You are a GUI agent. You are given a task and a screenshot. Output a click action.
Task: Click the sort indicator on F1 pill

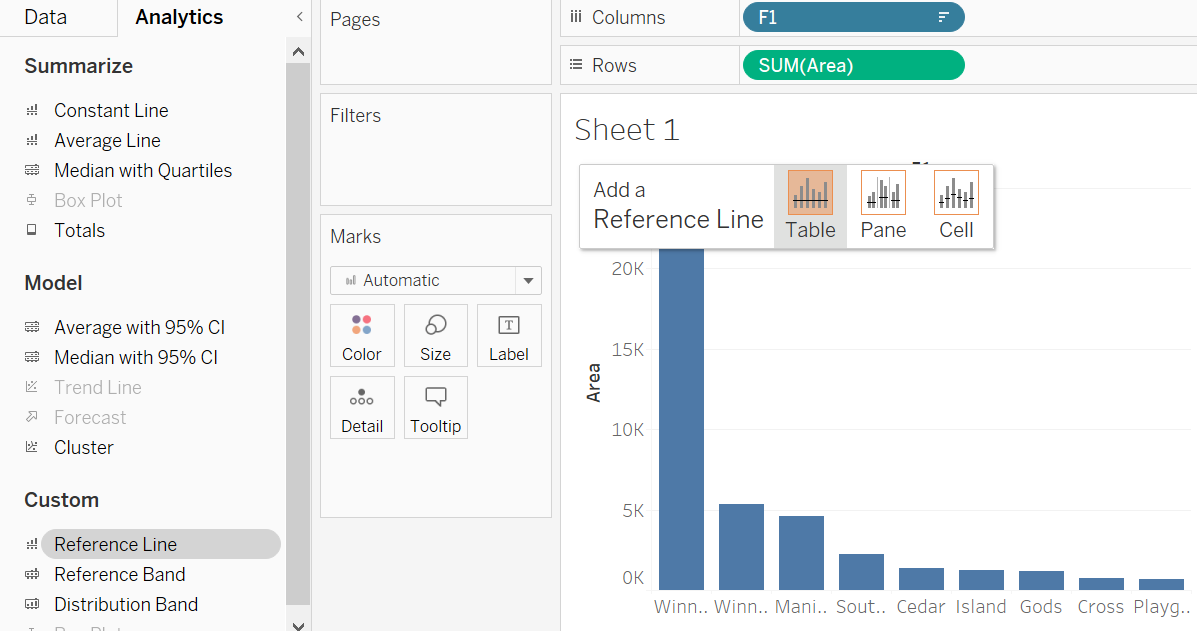click(943, 18)
